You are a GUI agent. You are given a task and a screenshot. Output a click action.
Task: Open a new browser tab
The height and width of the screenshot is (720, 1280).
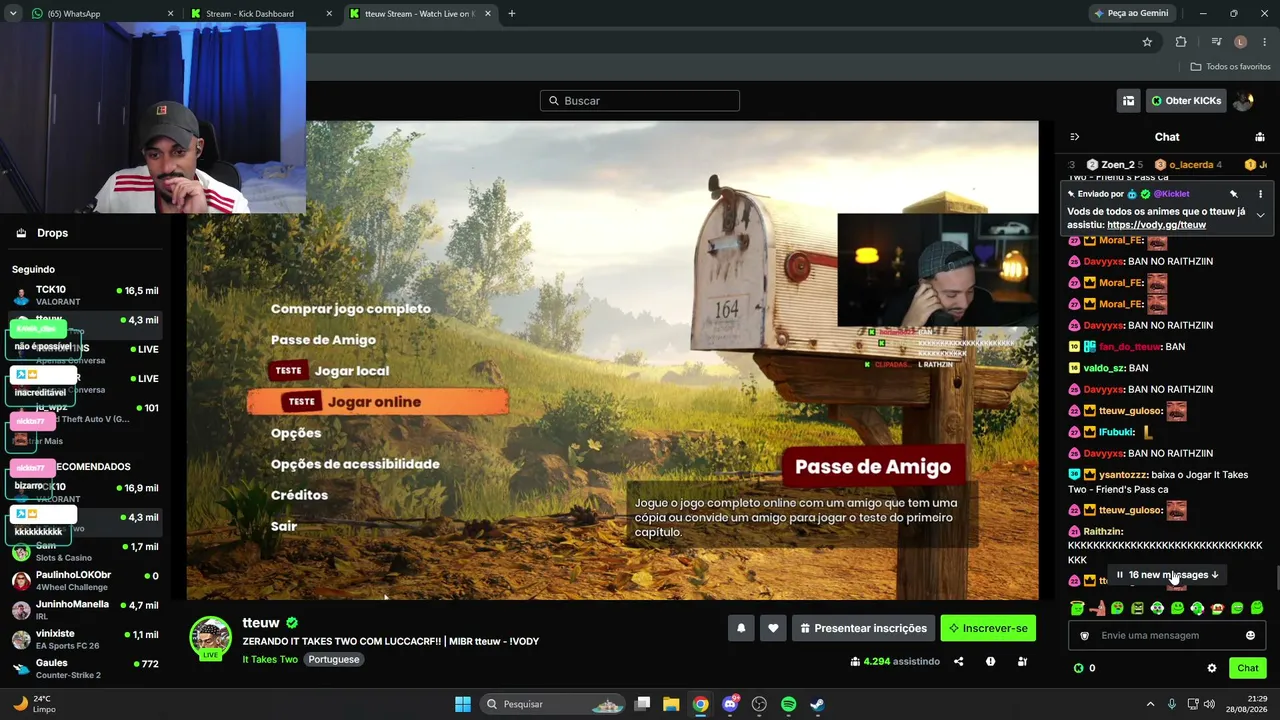click(x=512, y=14)
